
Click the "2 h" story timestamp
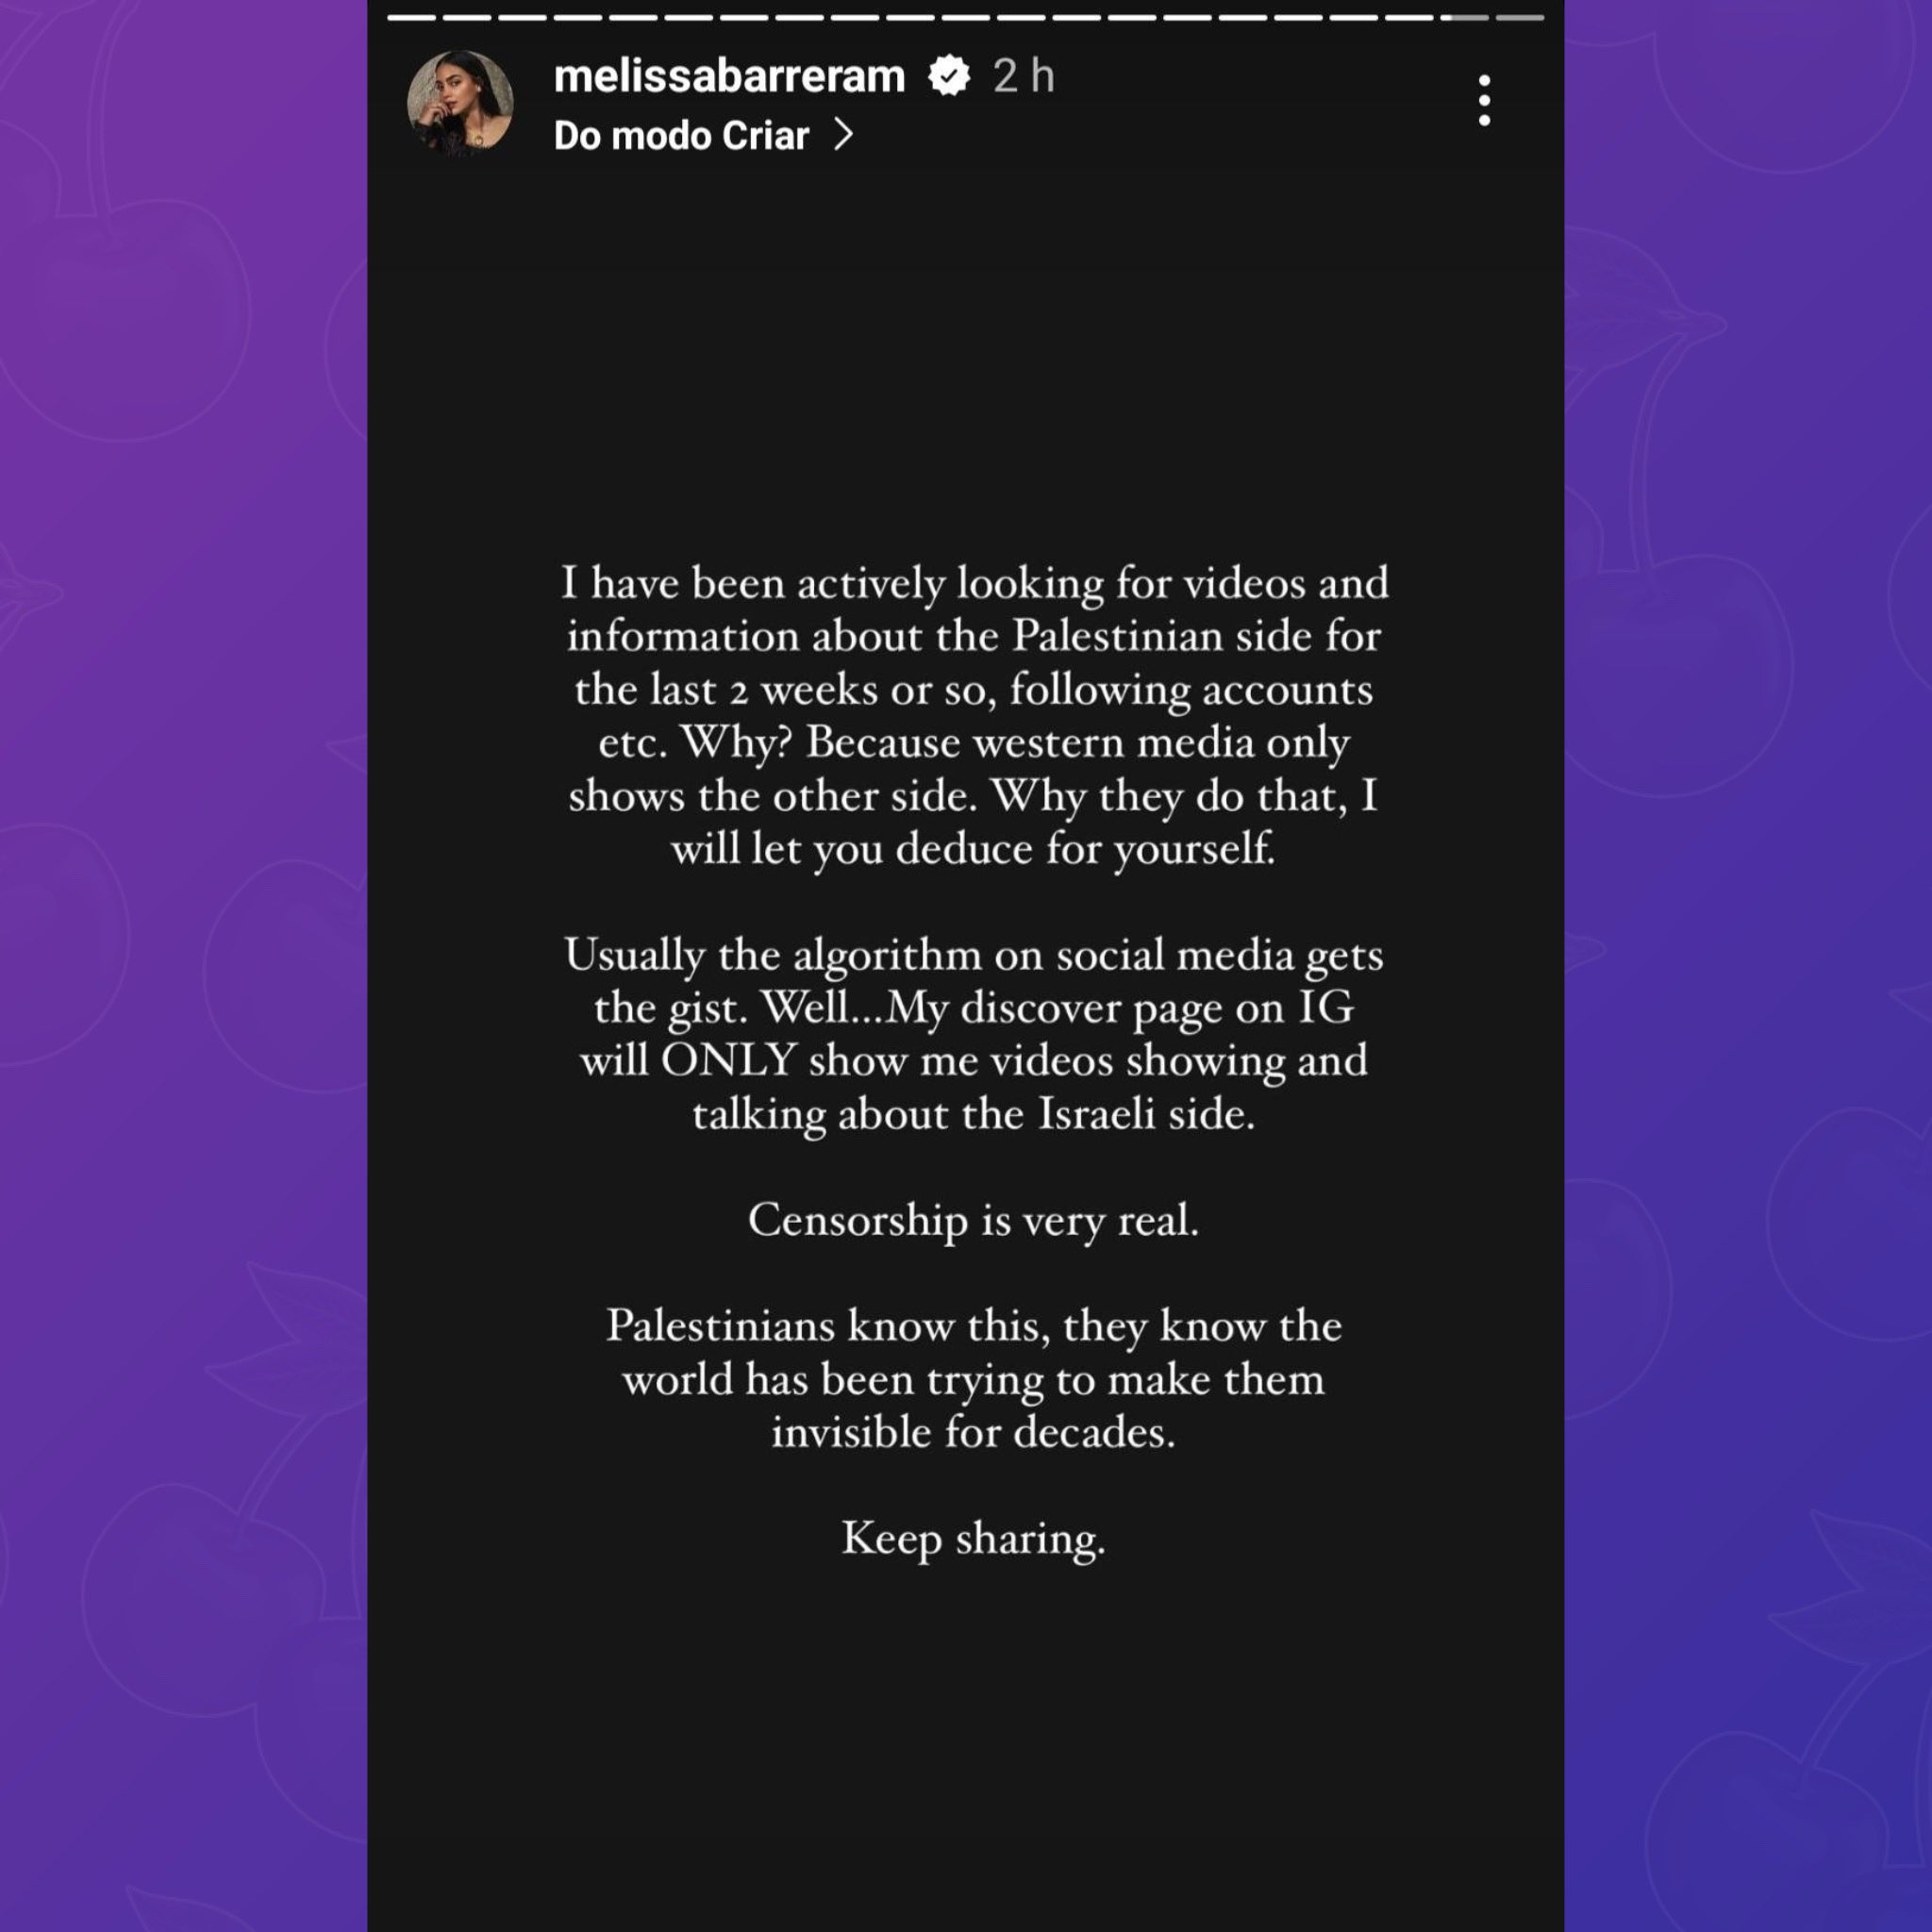(1023, 76)
